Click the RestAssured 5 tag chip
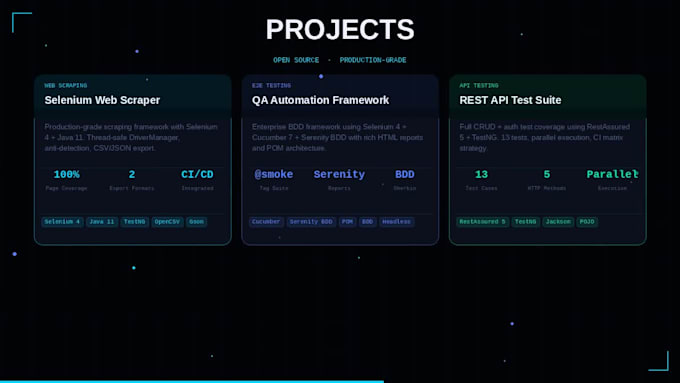680x383 pixels. (x=482, y=222)
